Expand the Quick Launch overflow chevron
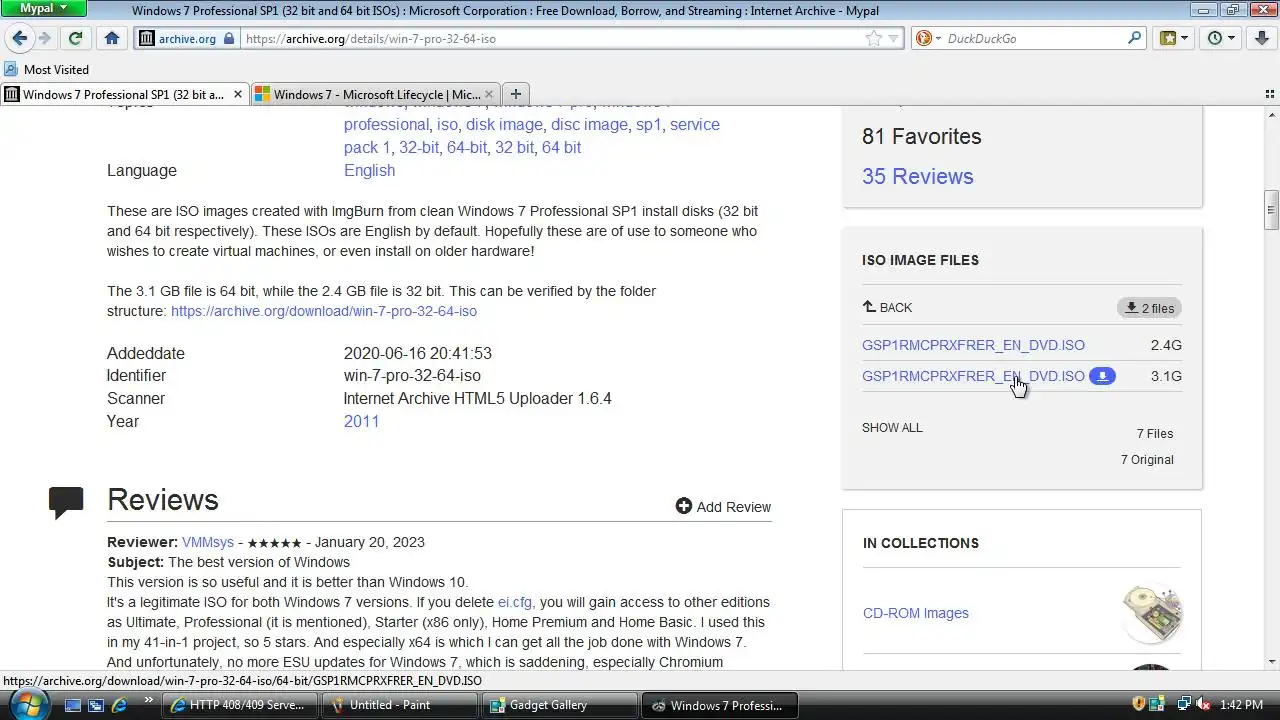Screen dimensions: 1280x720 pyautogui.click(x=149, y=700)
